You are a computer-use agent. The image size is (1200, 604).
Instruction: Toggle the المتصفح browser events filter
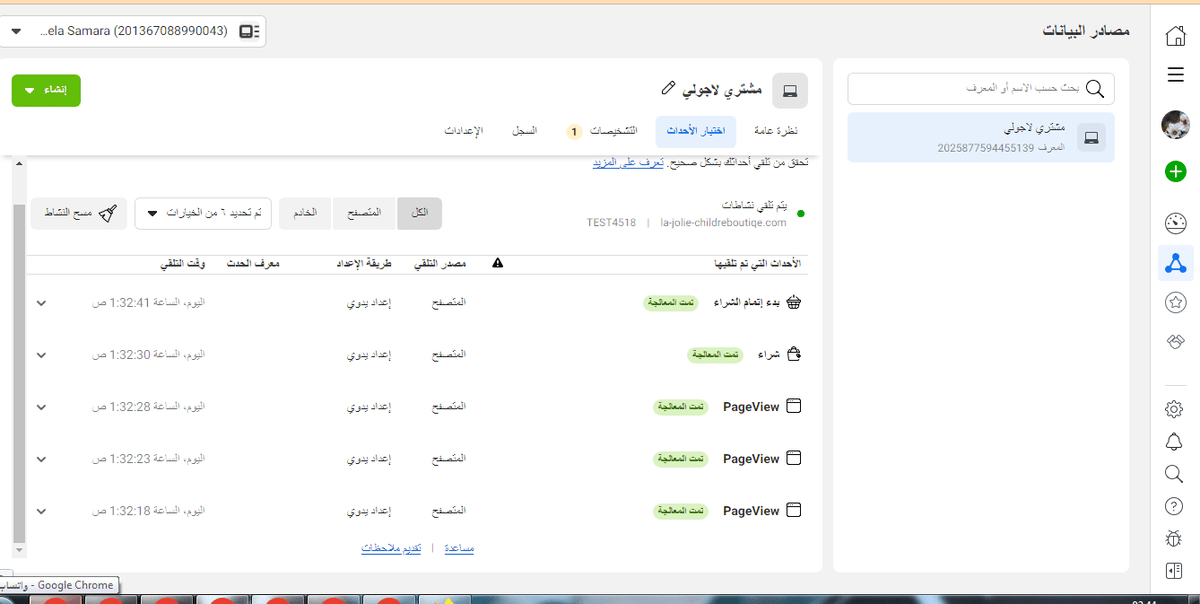[363, 213]
